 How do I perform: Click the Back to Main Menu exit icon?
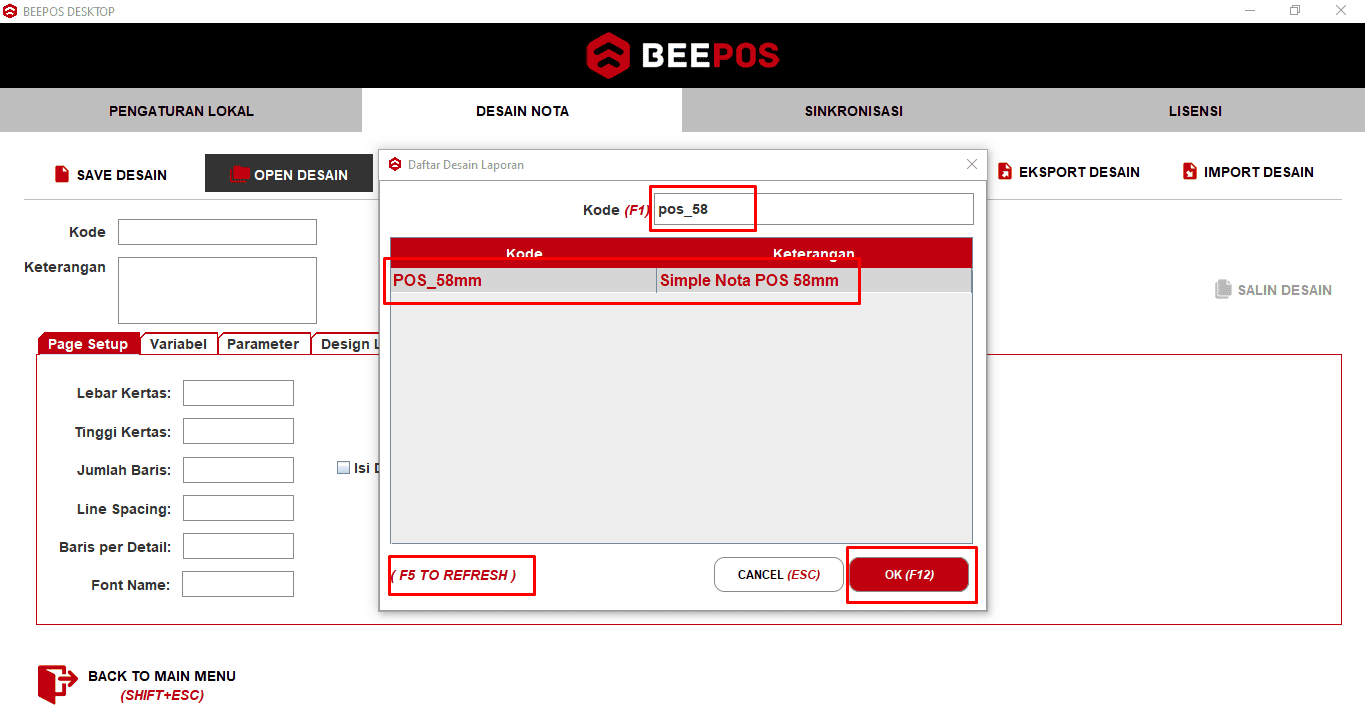pos(57,684)
